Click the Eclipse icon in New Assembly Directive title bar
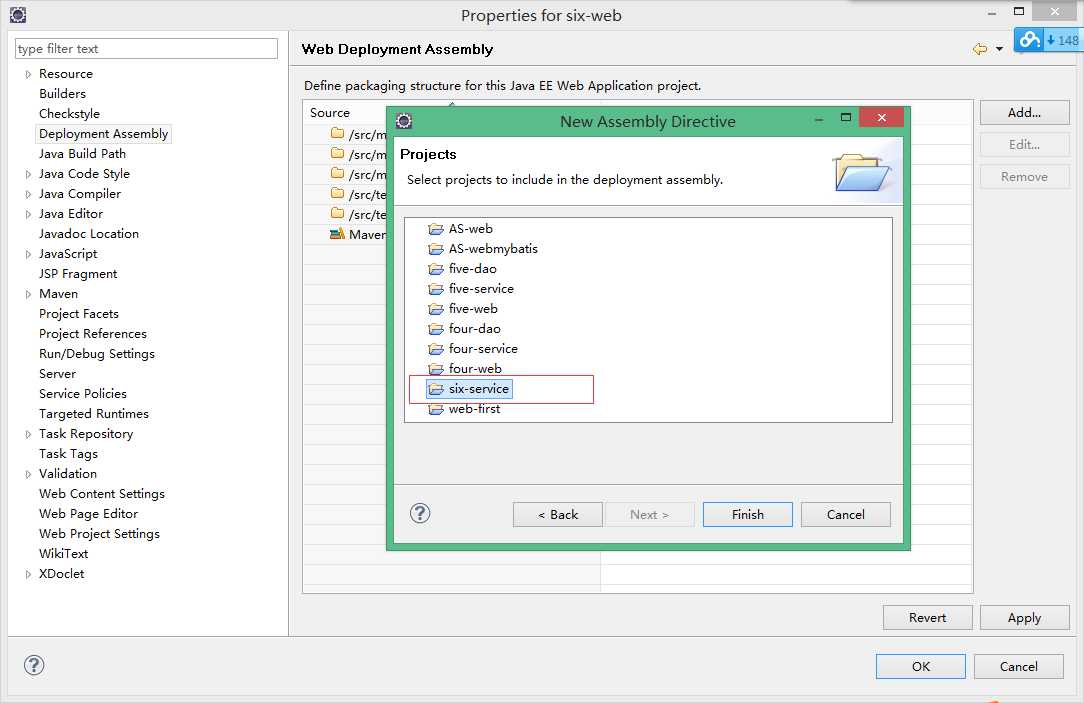1084x703 pixels. [x=404, y=122]
